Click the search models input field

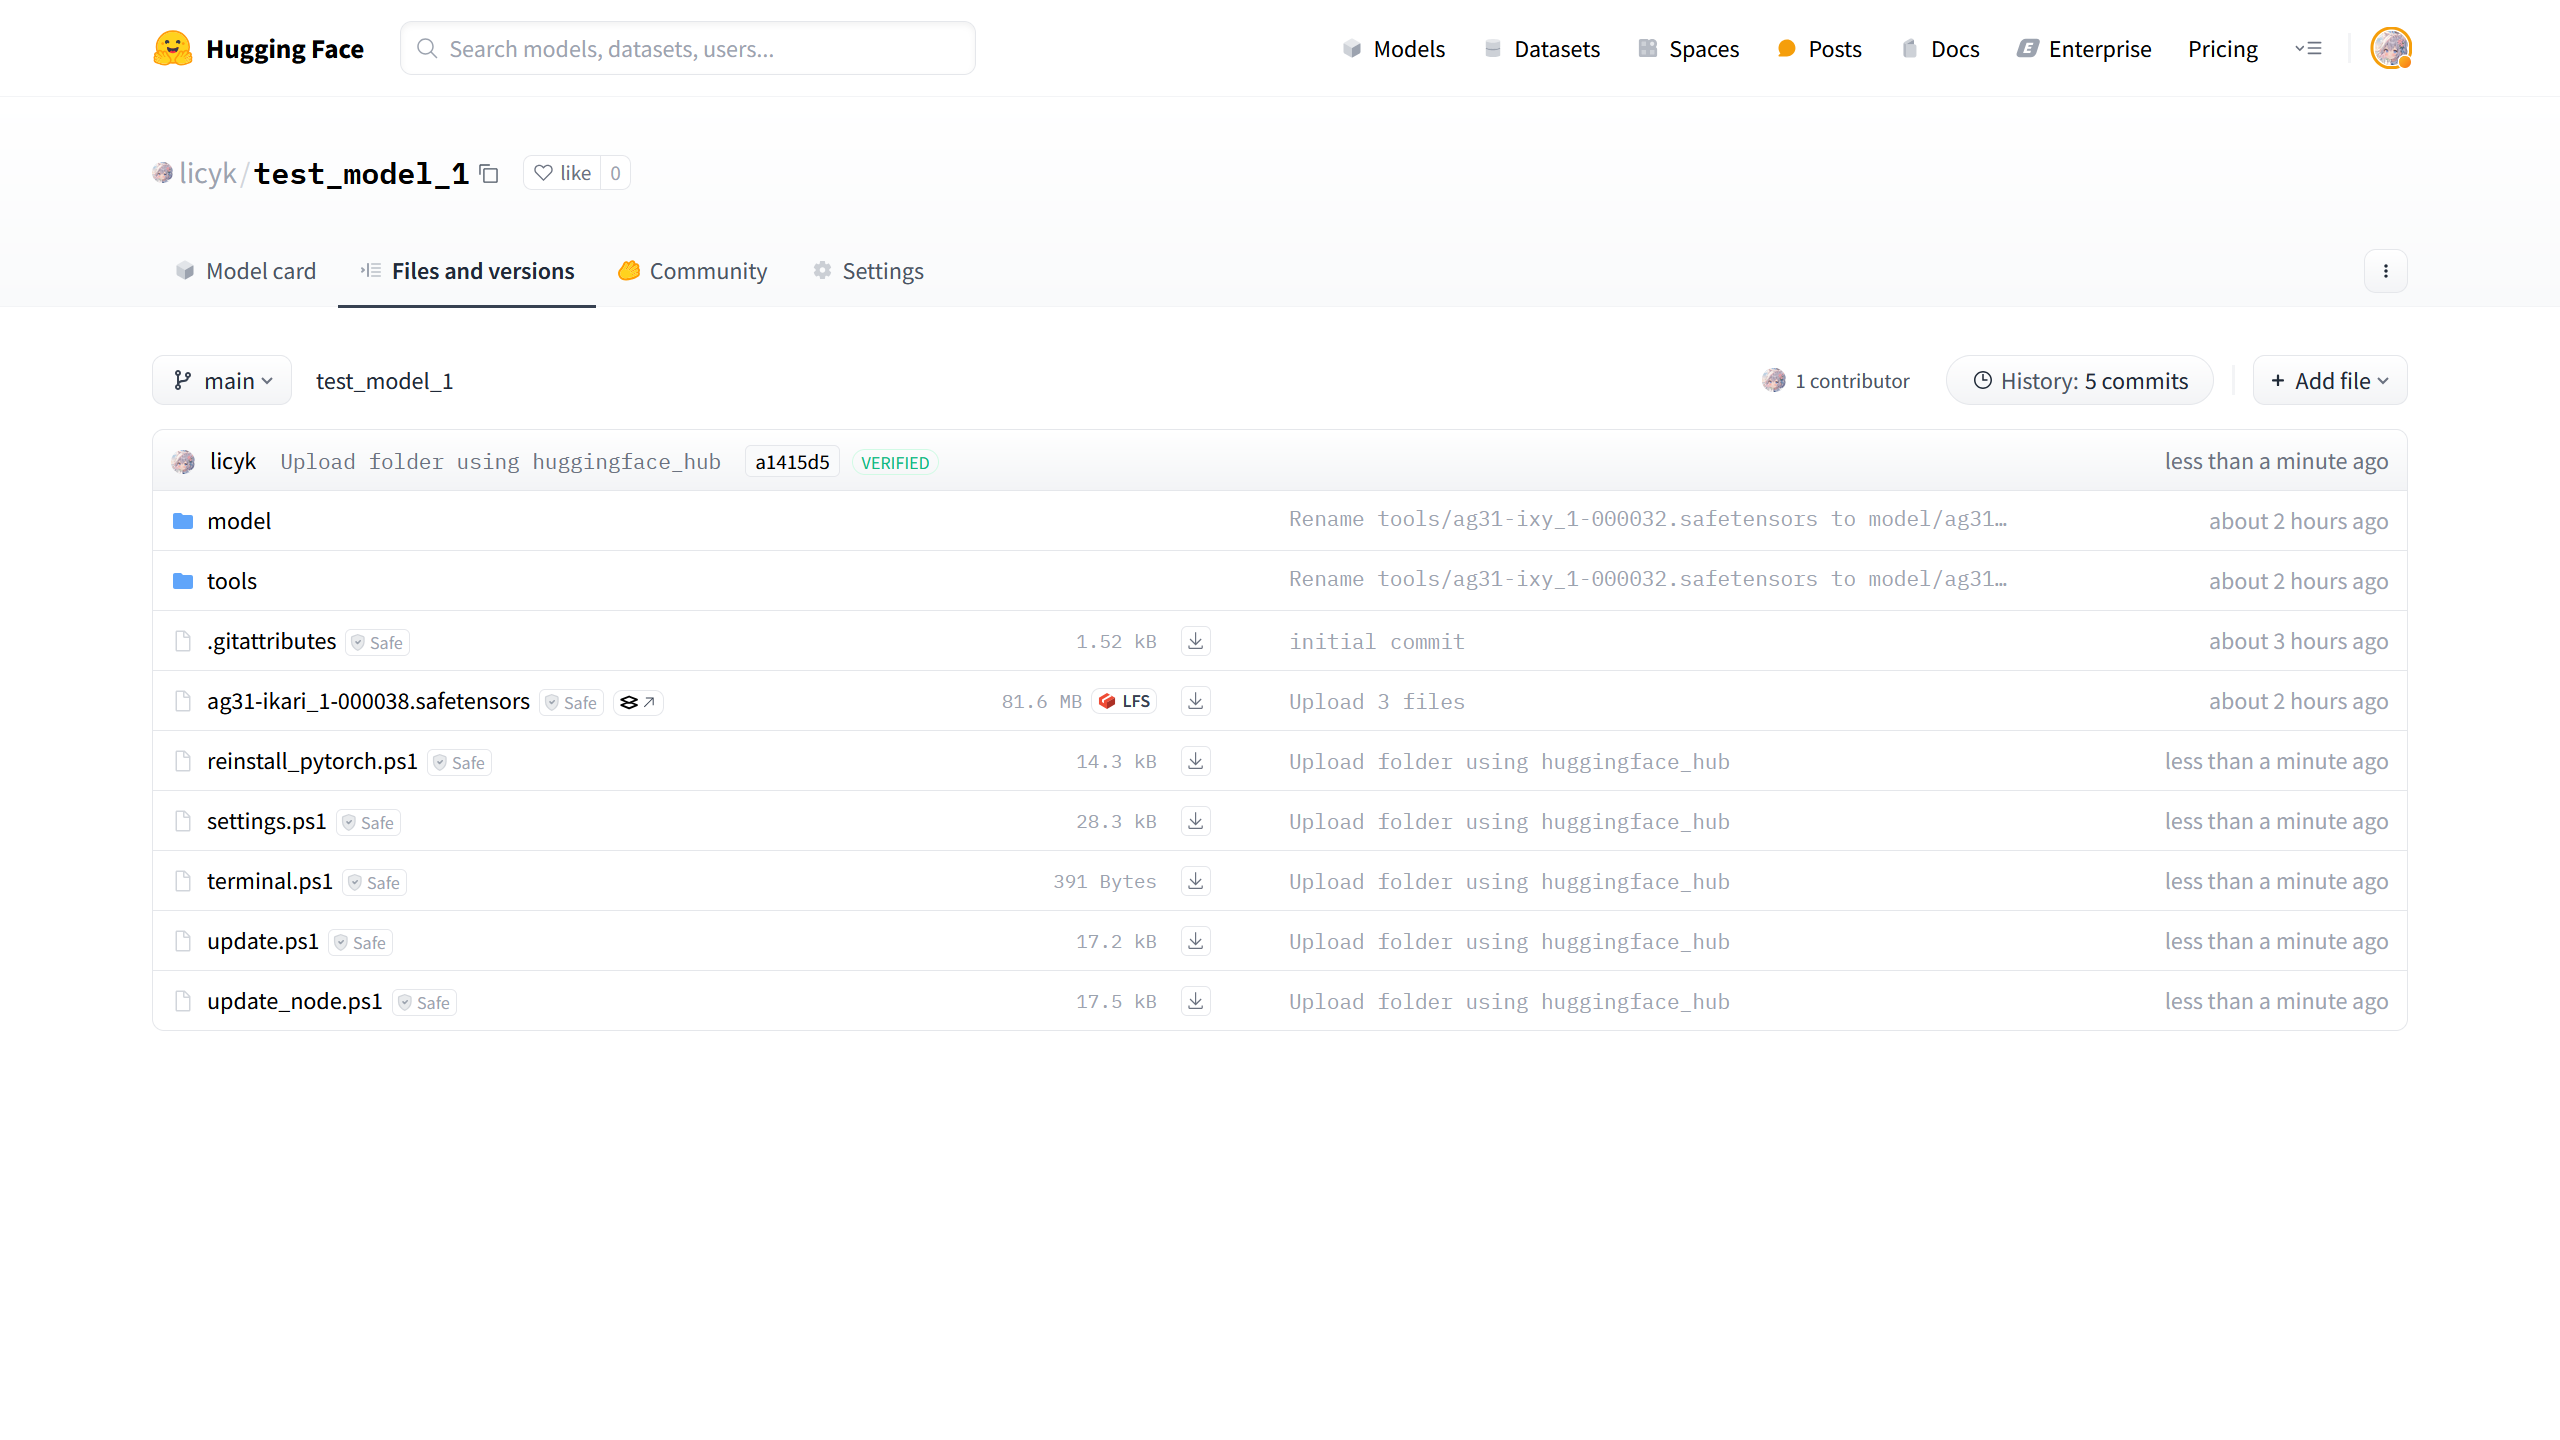pyautogui.click(x=688, y=48)
